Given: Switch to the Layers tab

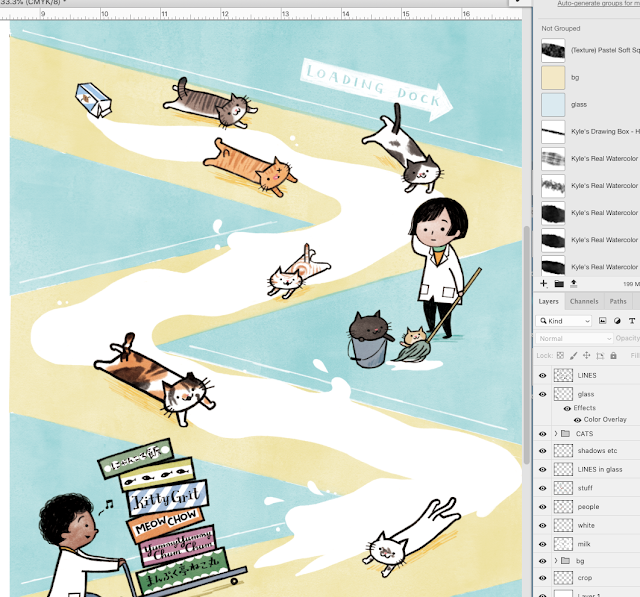Looking at the screenshot, I should tap(548, 301).
